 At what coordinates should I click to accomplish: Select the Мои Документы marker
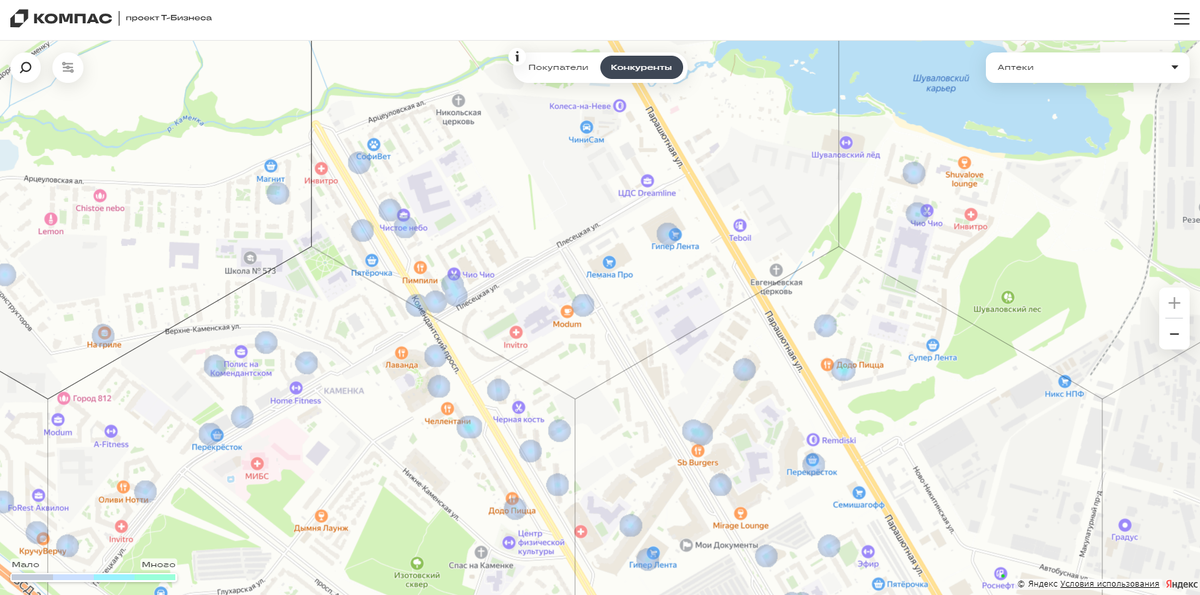tap(686, 545)
